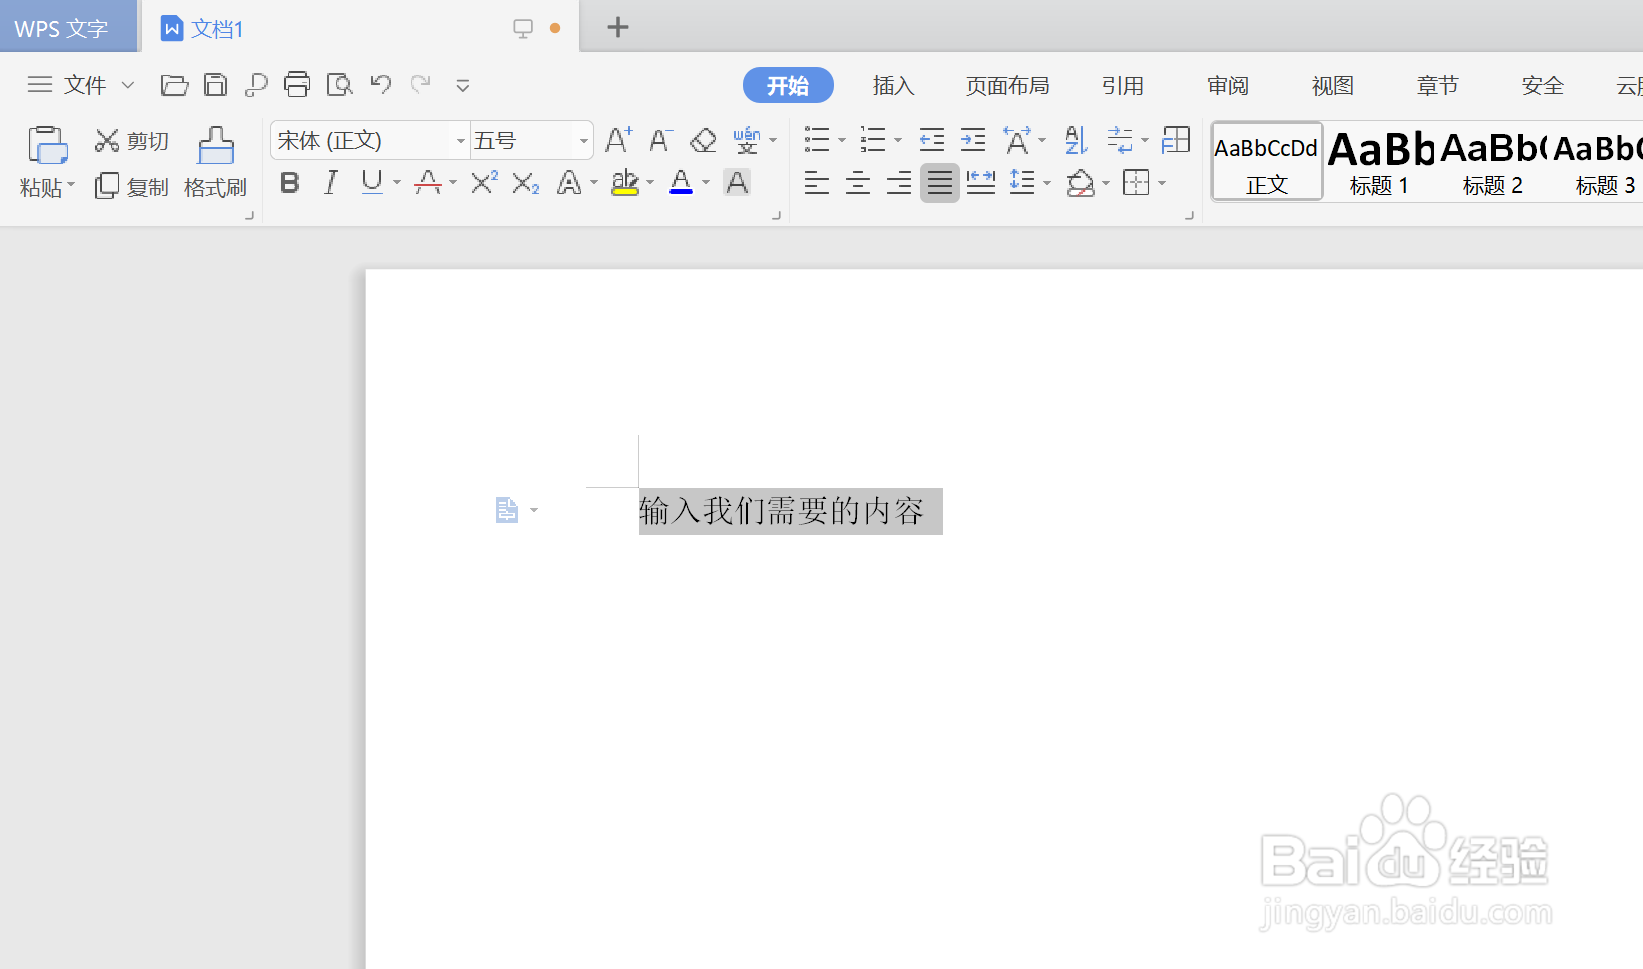Activate the Format Painter brush

[x=215, y=162]
